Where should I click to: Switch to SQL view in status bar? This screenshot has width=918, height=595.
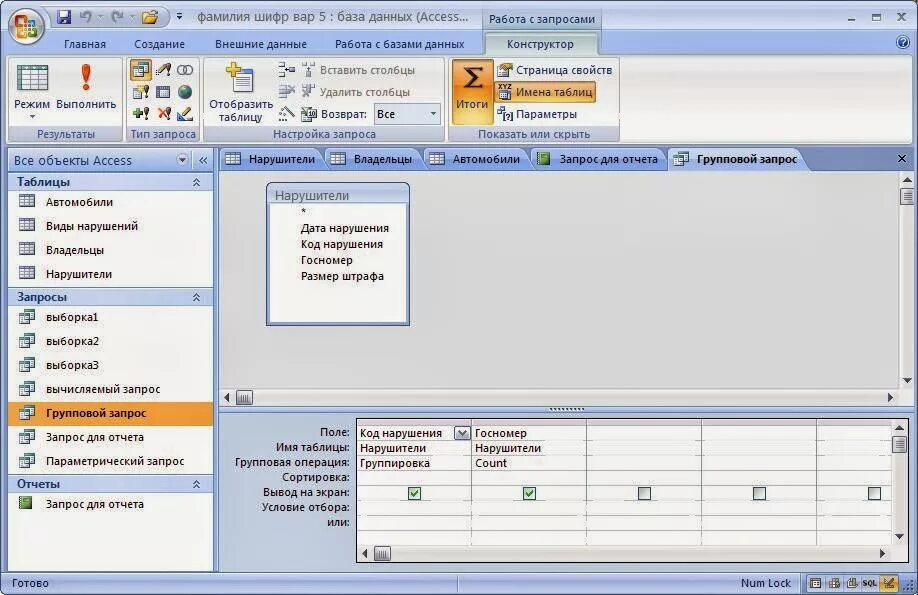click(x=869, y=583)
